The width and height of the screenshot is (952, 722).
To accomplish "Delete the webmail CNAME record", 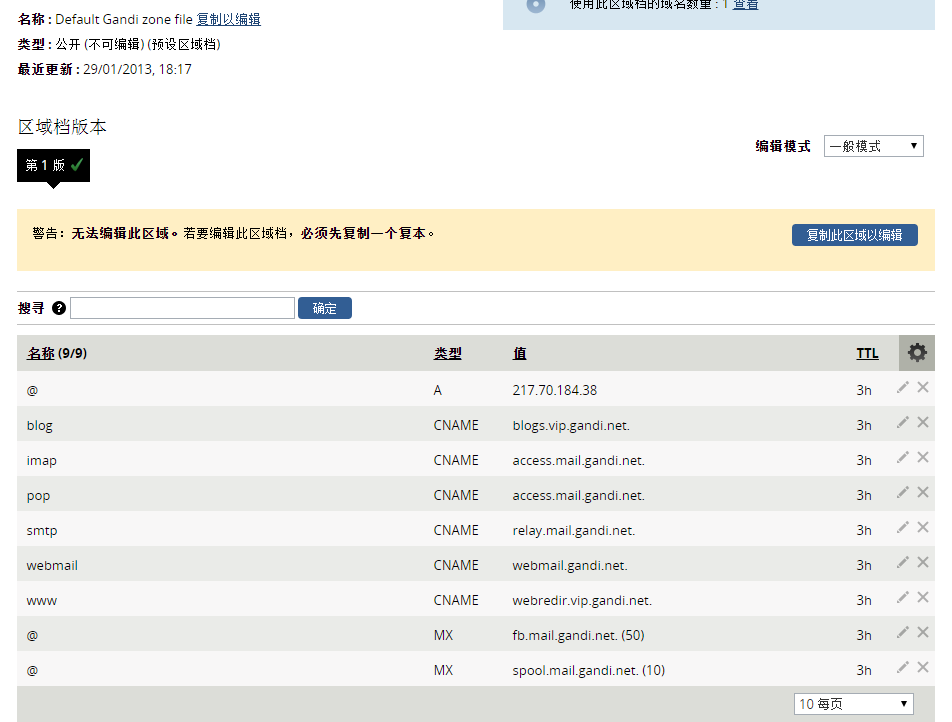I will point(923,562).
